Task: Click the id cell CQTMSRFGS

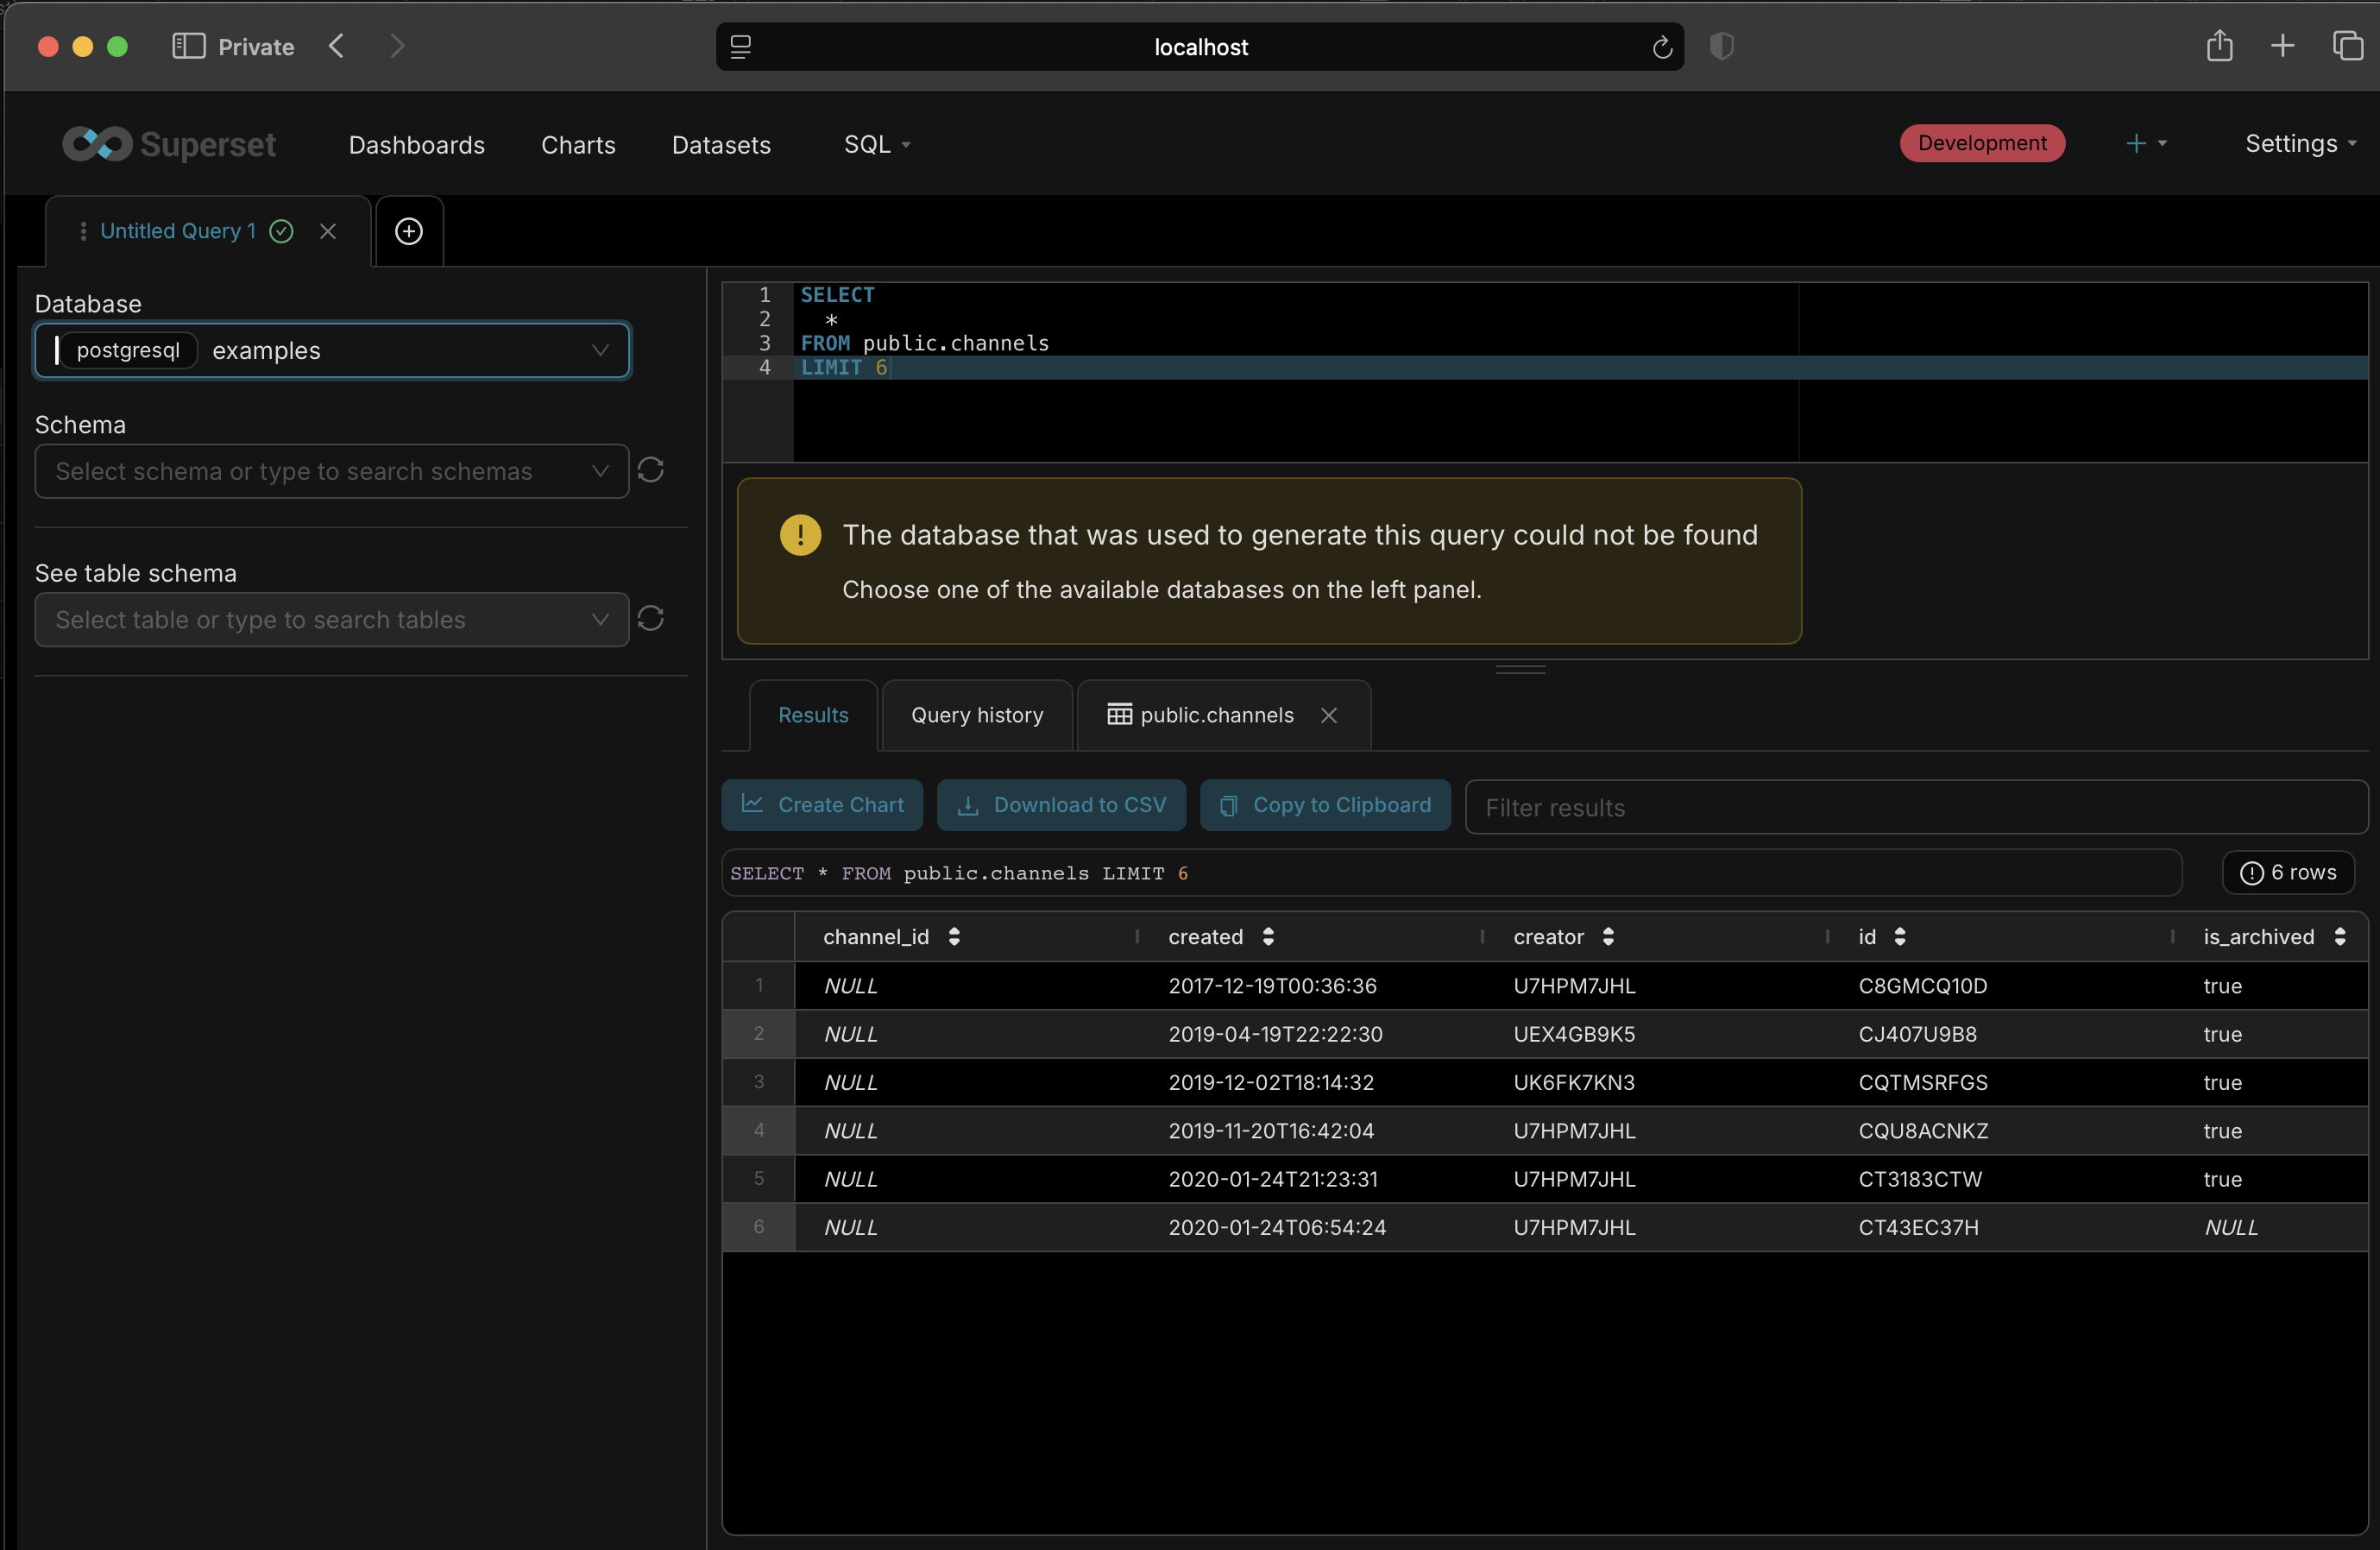Action: coord(1923,1082)
